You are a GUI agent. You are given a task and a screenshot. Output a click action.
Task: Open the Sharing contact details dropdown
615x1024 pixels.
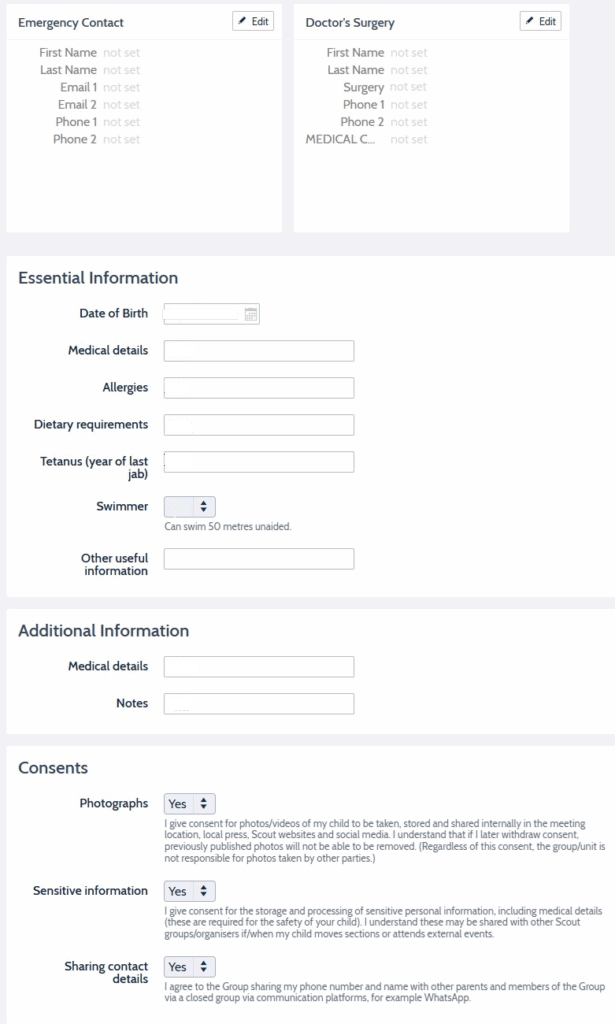[189, 967]
